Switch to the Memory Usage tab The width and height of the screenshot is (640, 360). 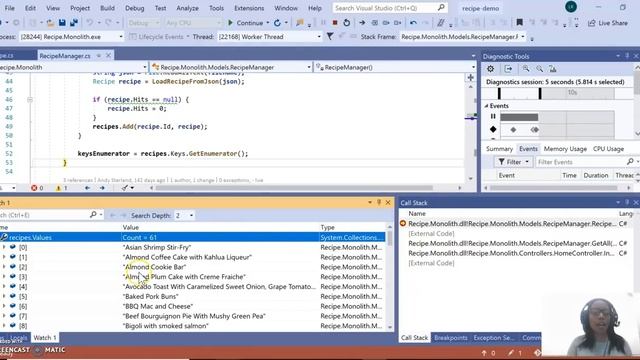tap(565, 149)
